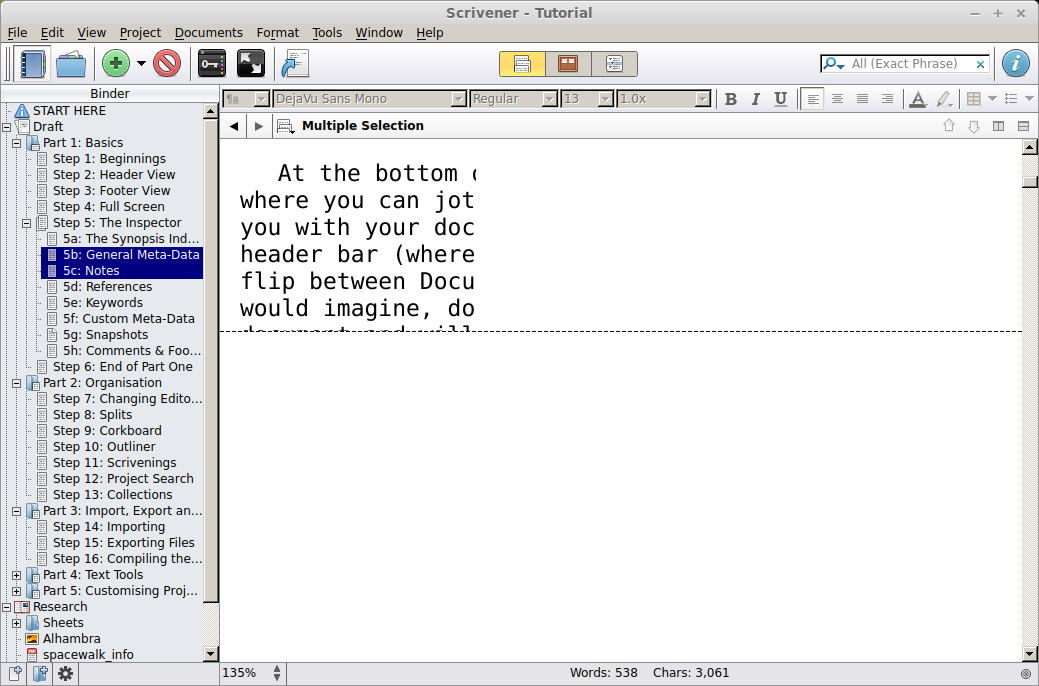The height and width of the screenshot is (686, 1039).
Task: Open the Keywords panel key icon
Action: point(212,64)
